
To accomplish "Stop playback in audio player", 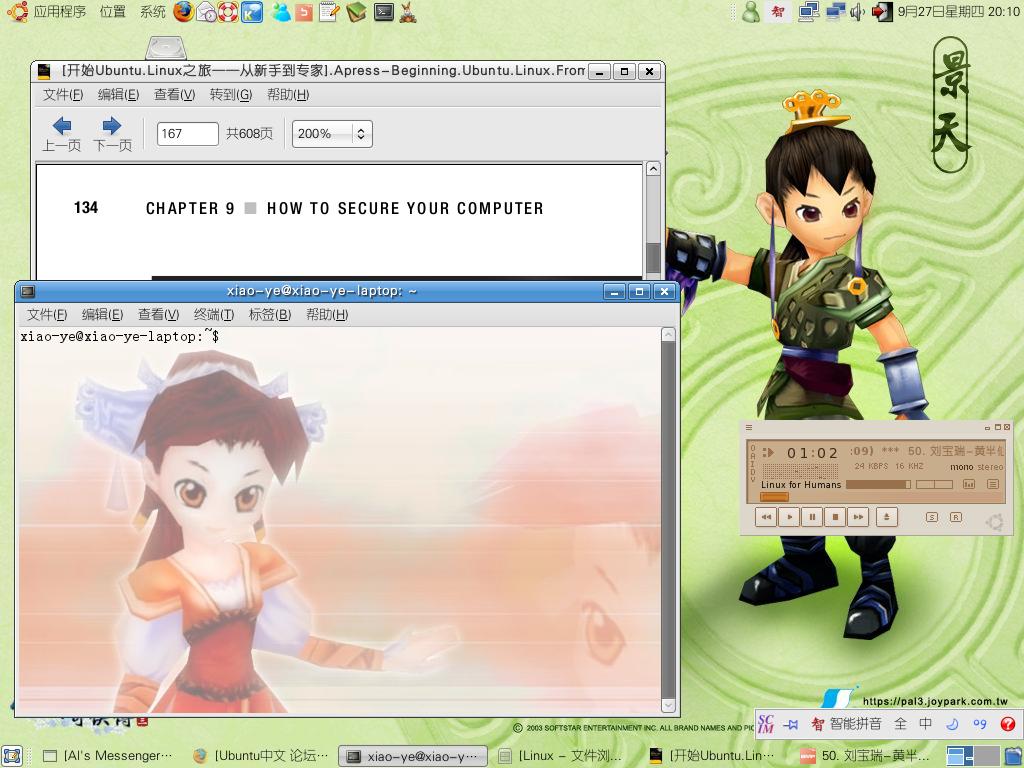I will (x=835, y=517).
